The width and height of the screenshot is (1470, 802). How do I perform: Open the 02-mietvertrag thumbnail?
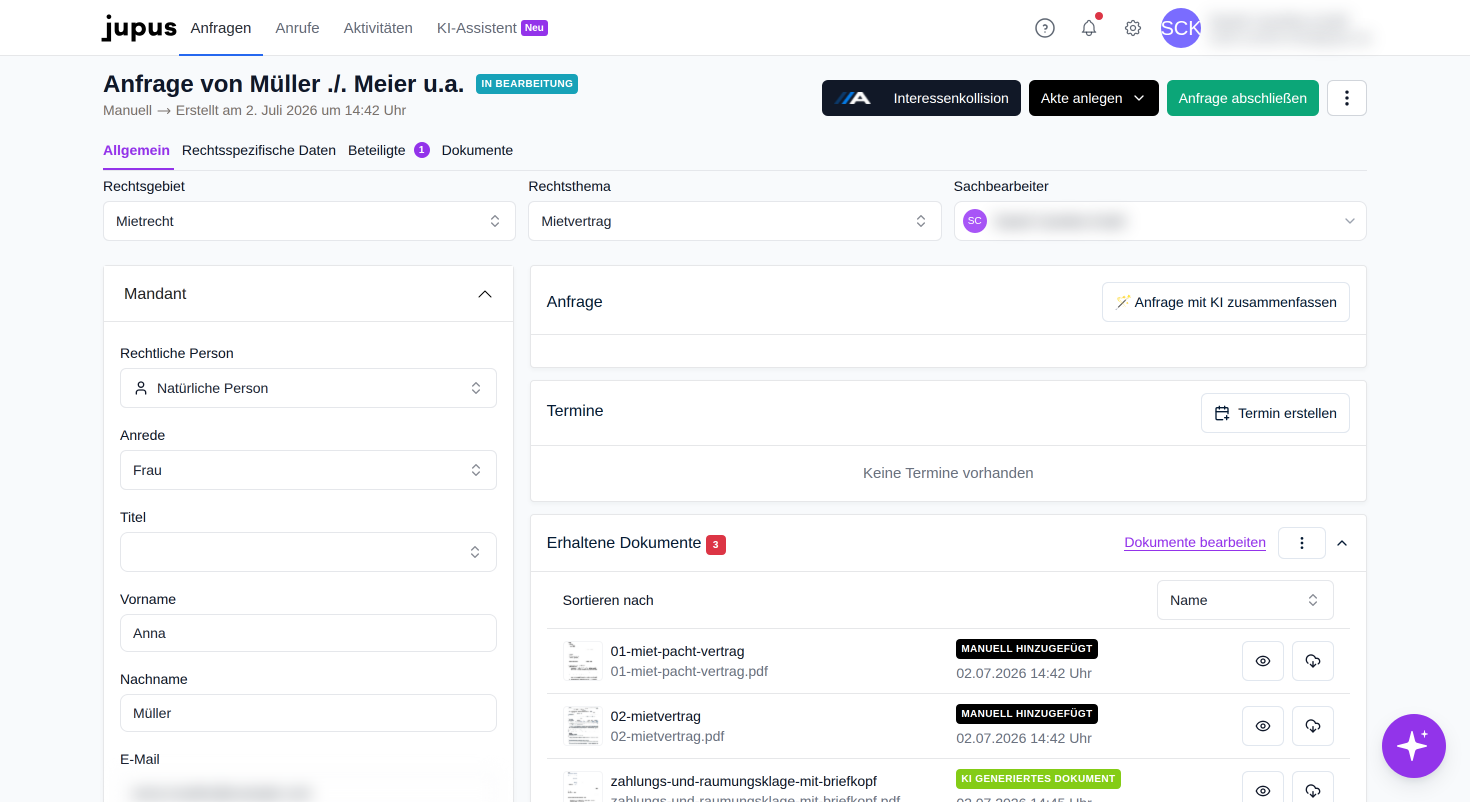583,726
